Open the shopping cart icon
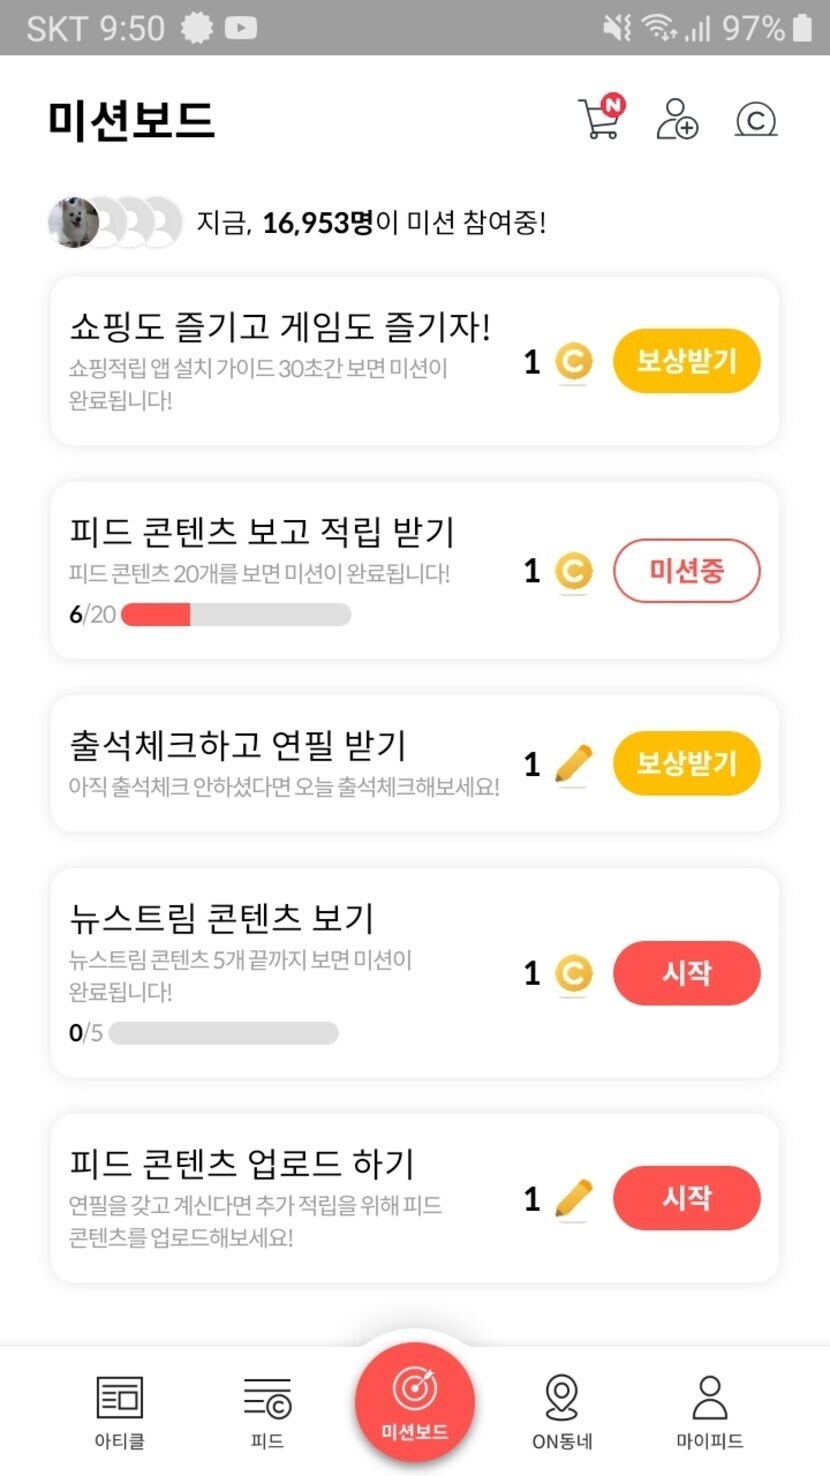The image size is (830, 1476). (x=600, y=120)
